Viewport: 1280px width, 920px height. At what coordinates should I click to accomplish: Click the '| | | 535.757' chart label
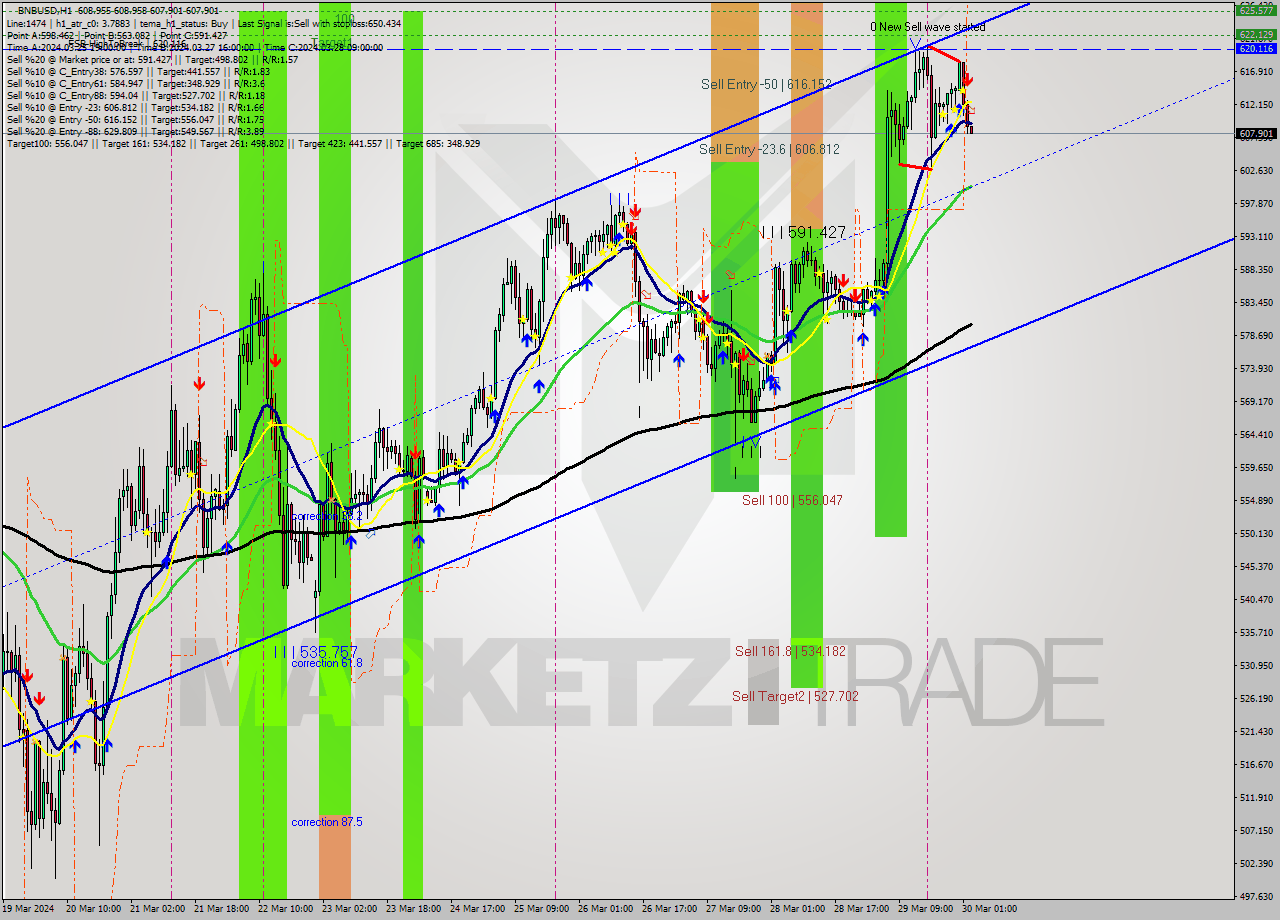315,651
